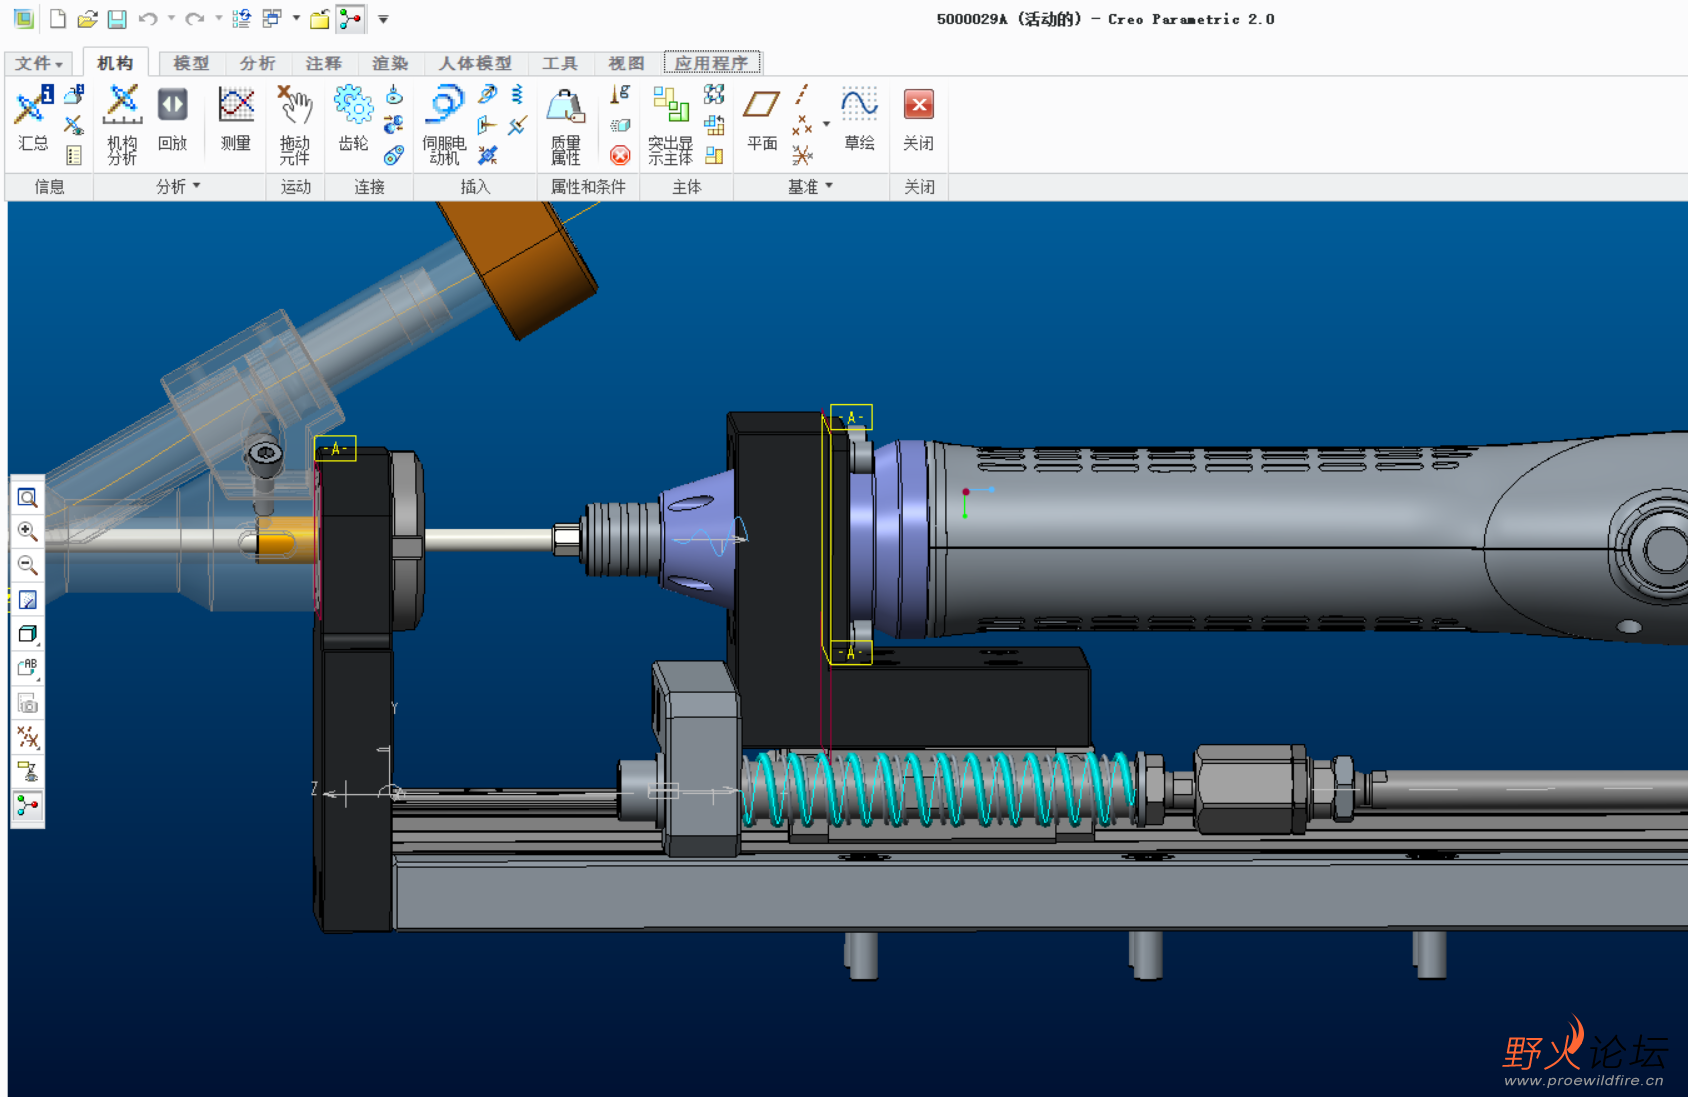
Task: Open the 测量 measures tool
Action: [236, 118]
